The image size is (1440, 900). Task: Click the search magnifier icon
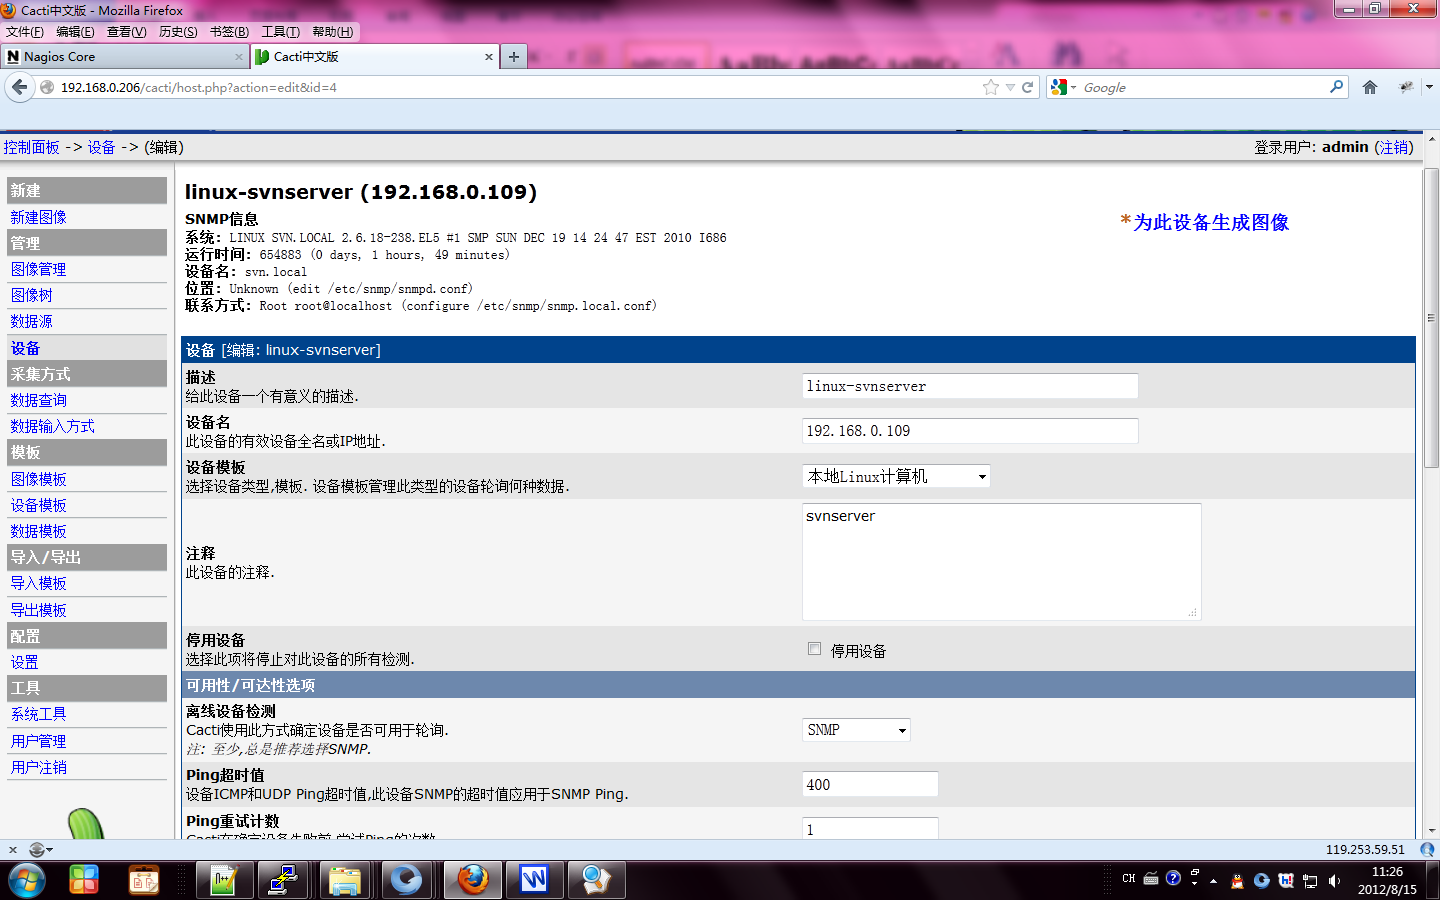(x=1336, y=87)
